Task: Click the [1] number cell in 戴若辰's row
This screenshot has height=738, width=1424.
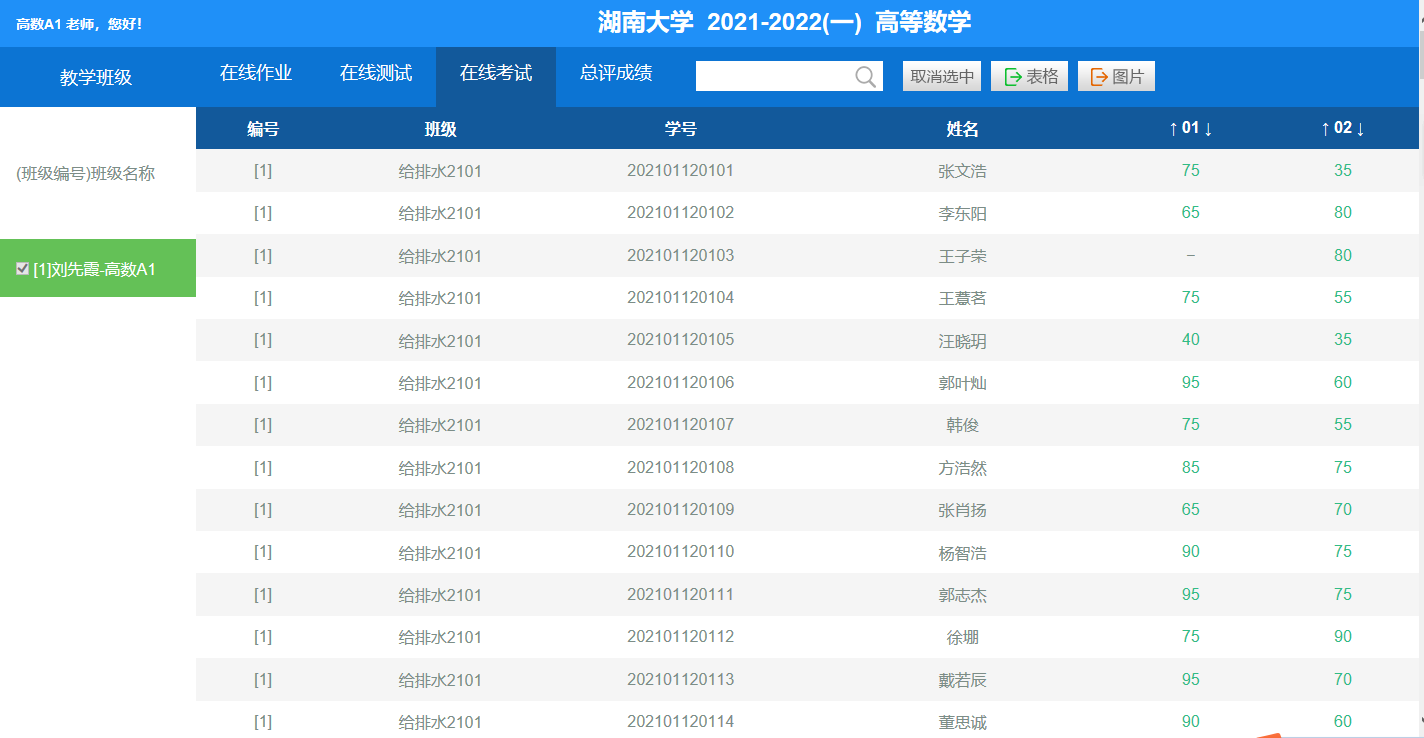Action: pos(263,679)
